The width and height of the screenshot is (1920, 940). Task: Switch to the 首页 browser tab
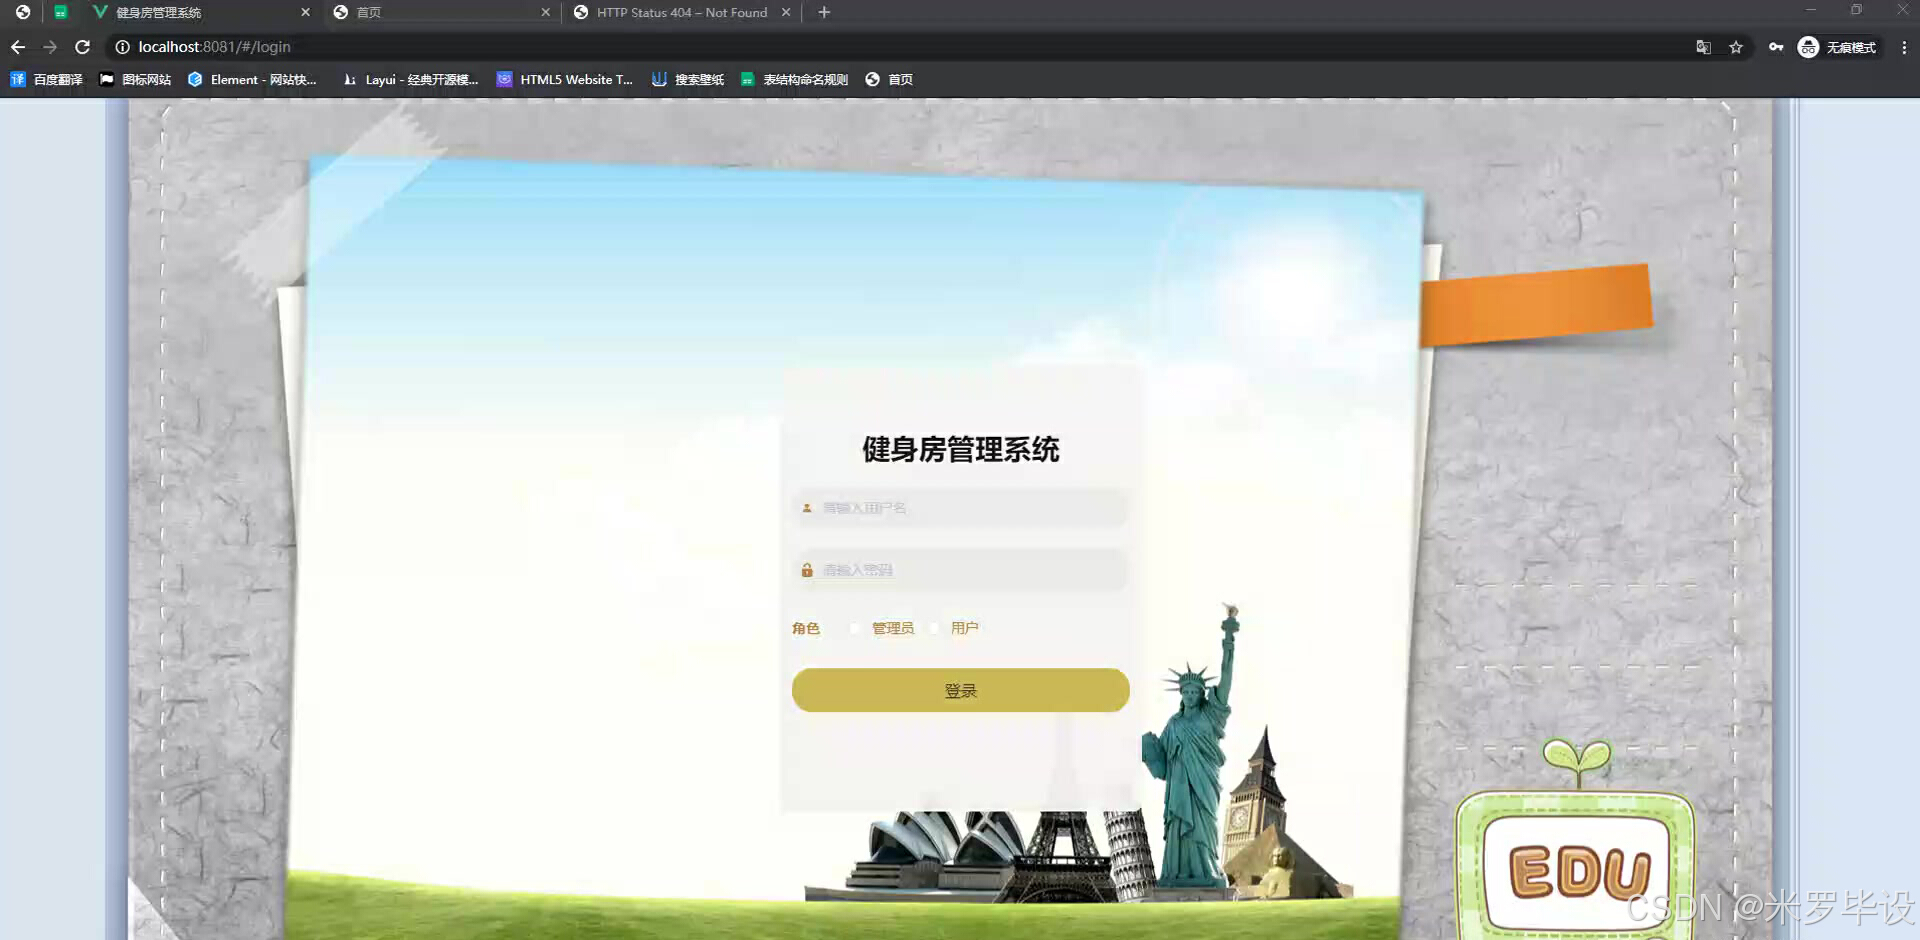(x=440, y=13)
